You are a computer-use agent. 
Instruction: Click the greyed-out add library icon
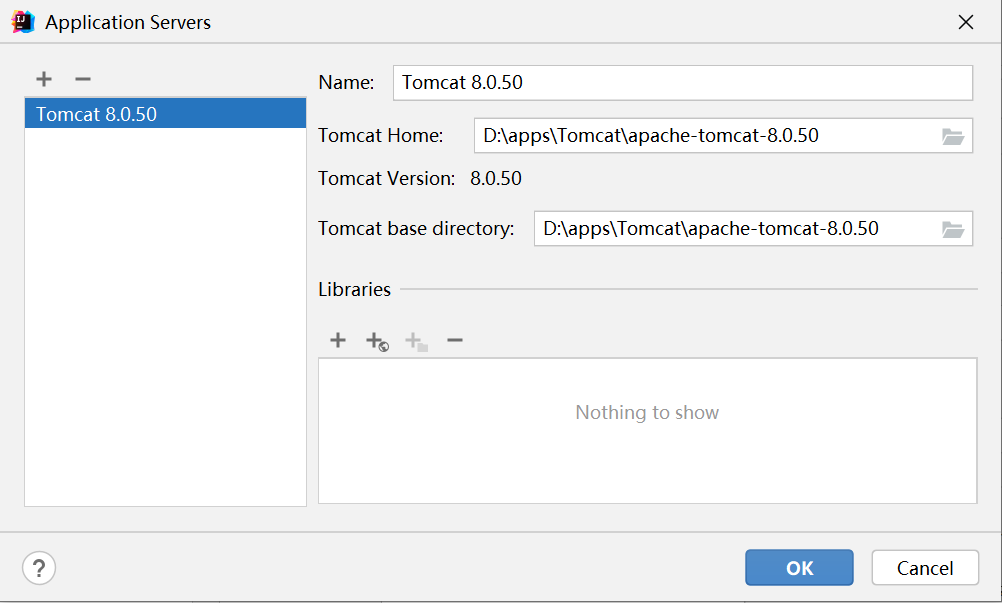coord(415,342)
